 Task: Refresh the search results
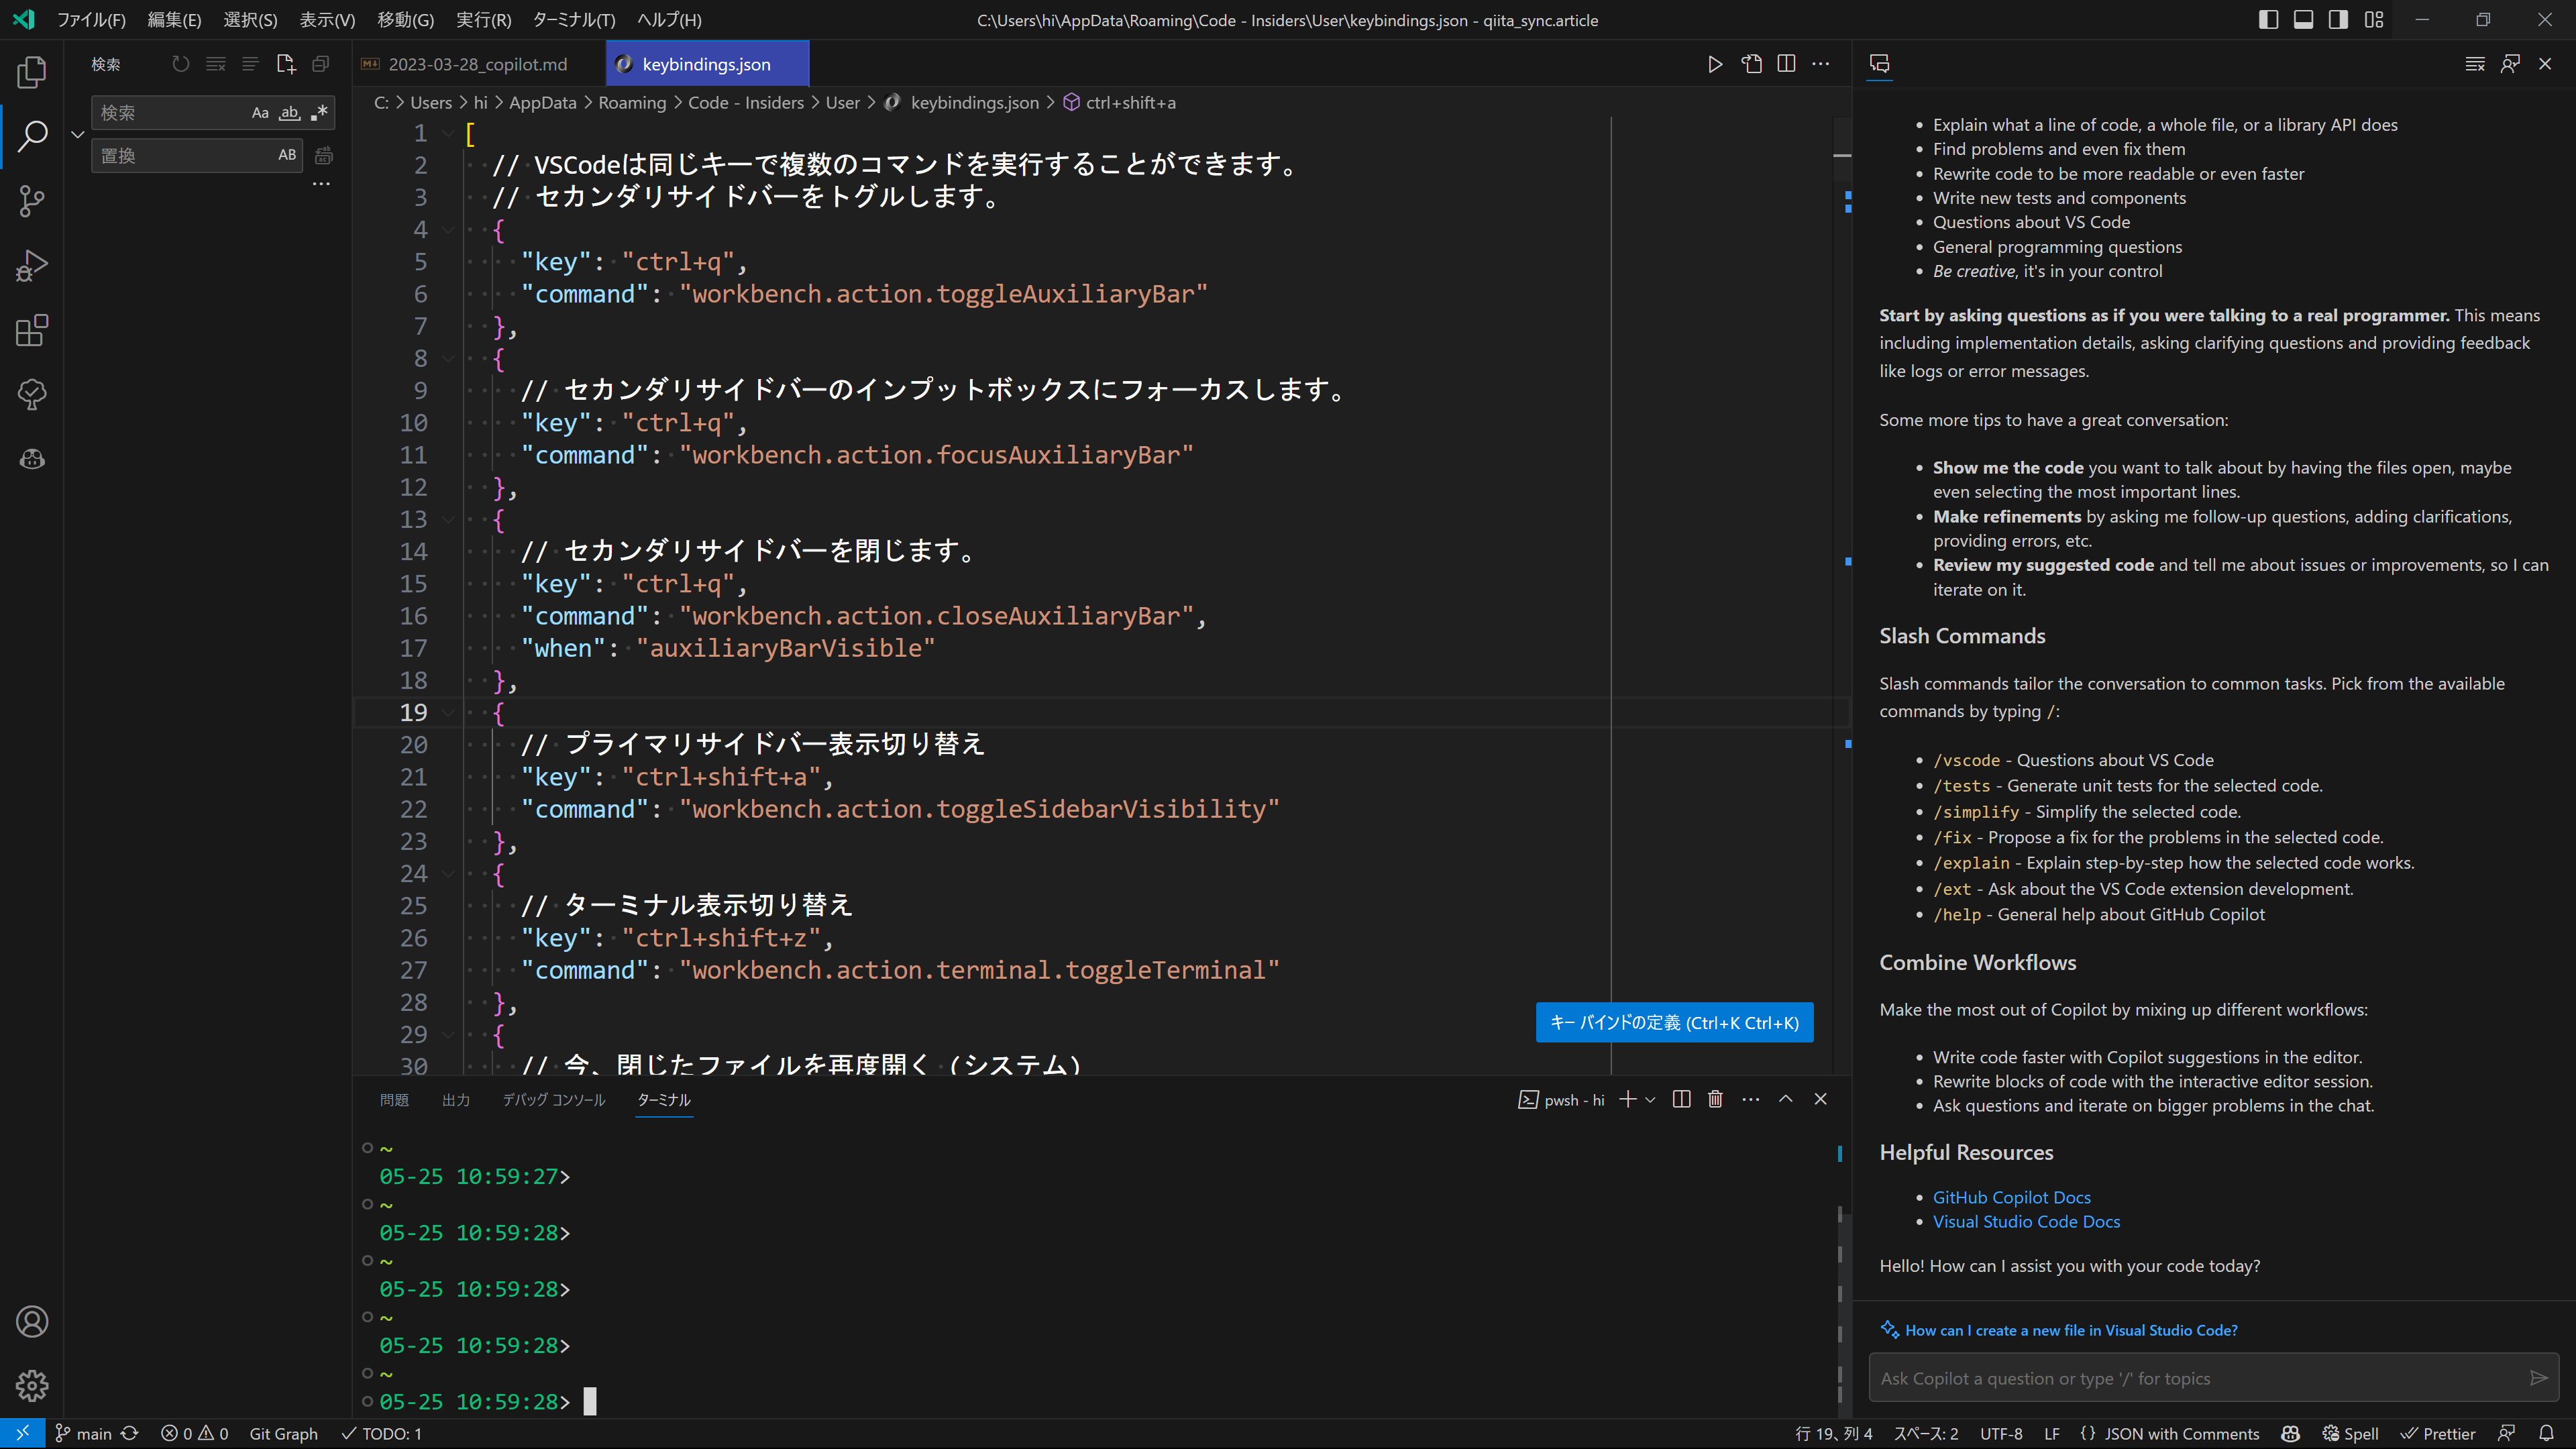(180, 63)
